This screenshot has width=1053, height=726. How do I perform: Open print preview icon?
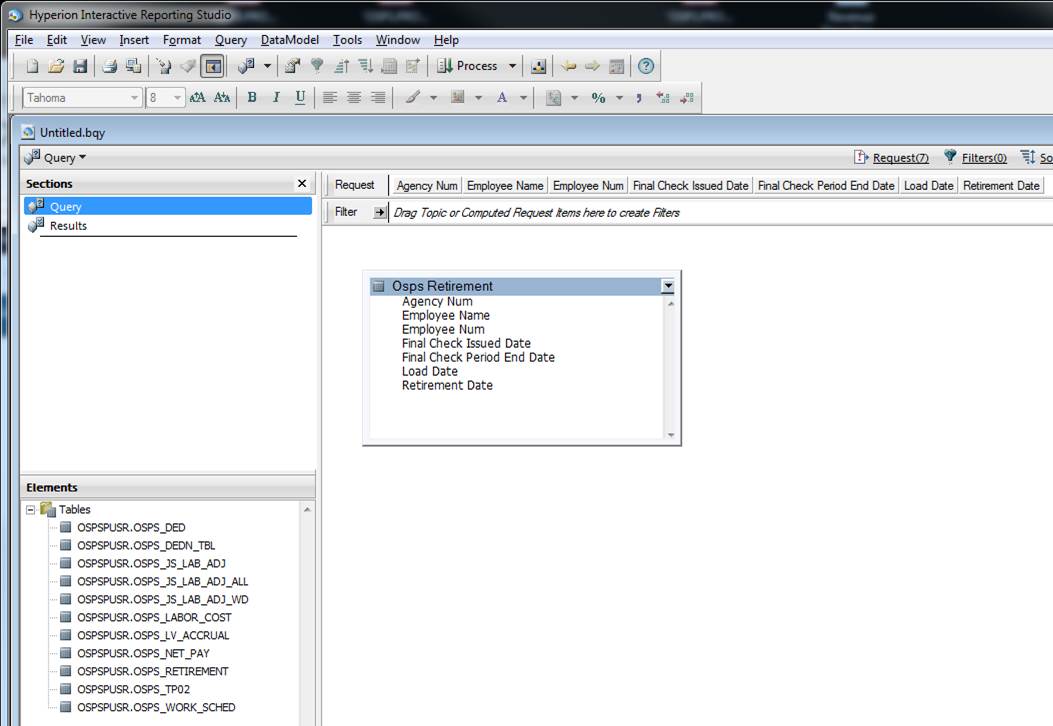pos(133,66)
